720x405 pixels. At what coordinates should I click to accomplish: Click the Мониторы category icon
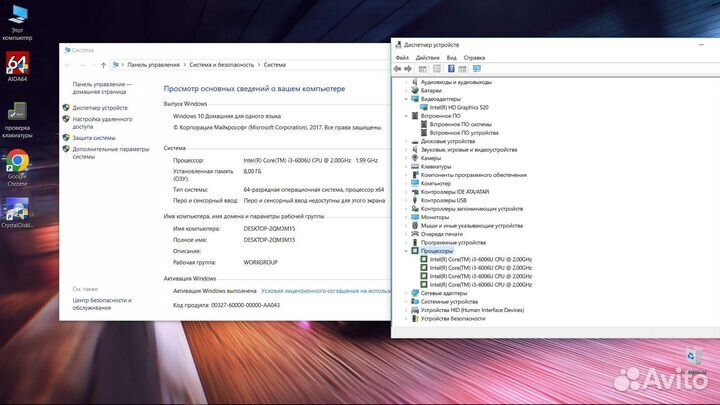pos(415,217)
